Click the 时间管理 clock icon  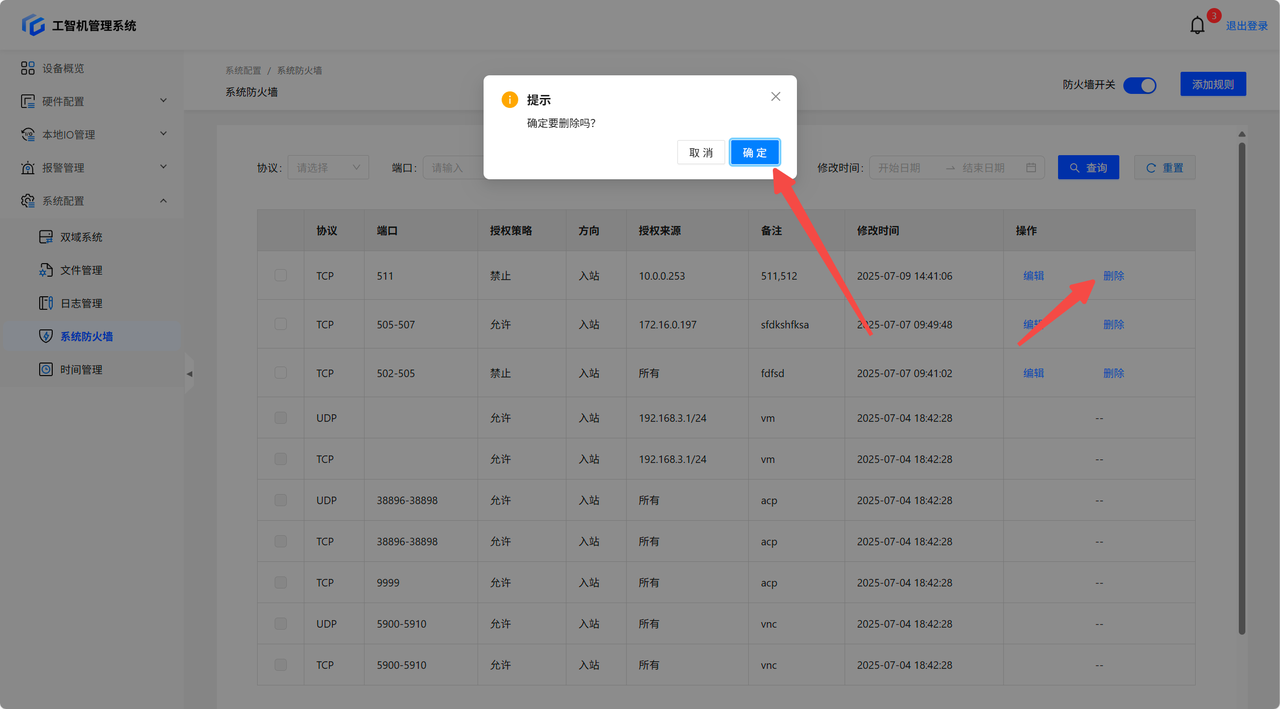click(x=45, y=369)
